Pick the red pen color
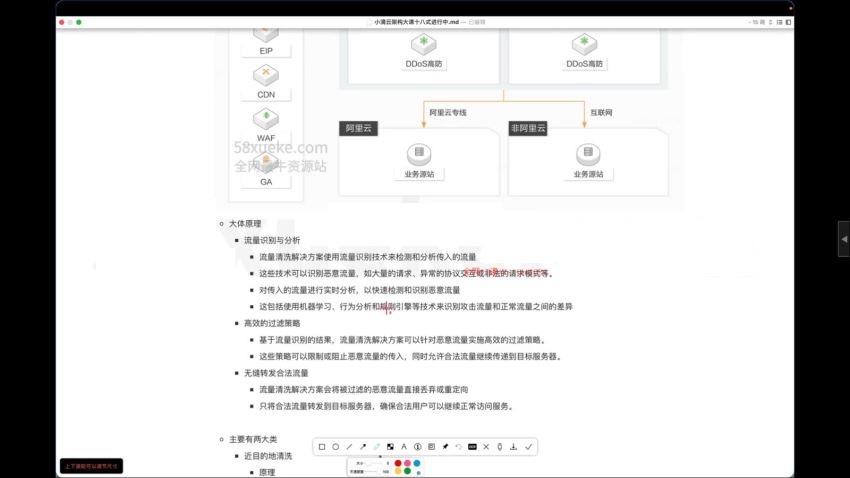Viewport: 850px width, 478px height. [x=398, y=463]
